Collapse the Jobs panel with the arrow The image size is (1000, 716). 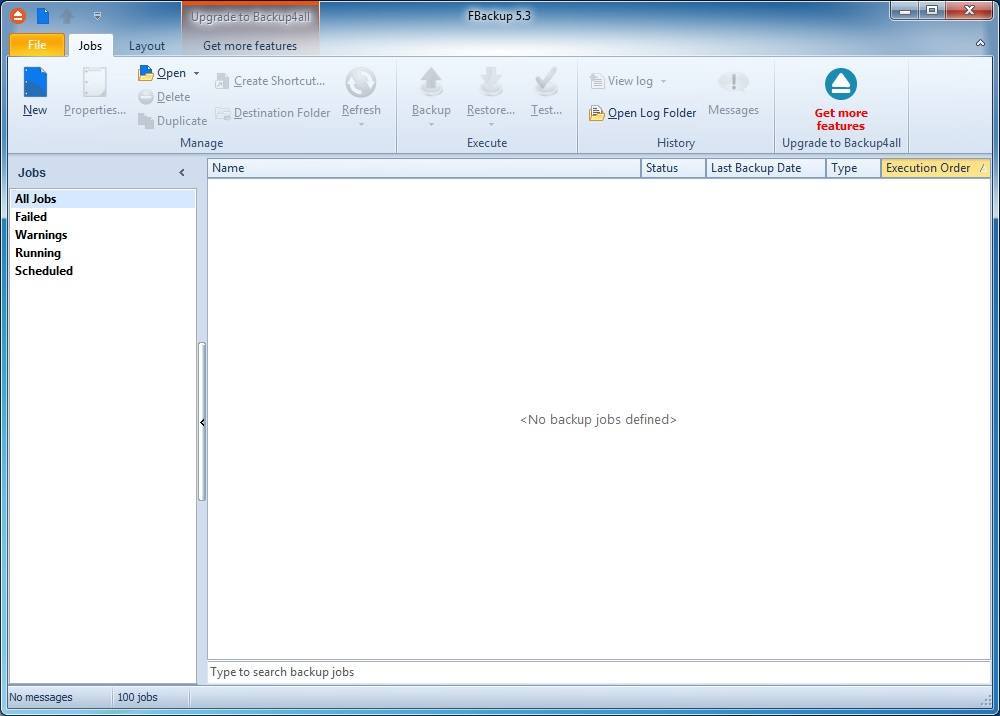point(182,172)
